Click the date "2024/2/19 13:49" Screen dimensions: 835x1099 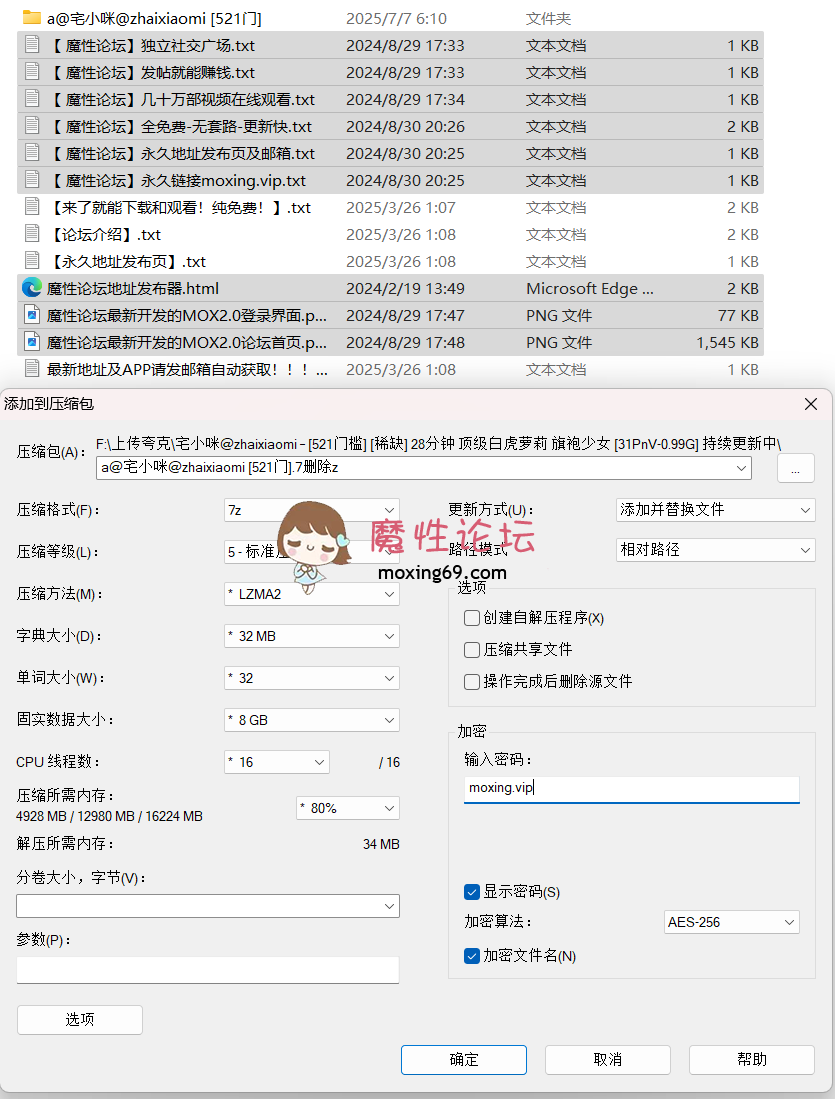(405, 288)
